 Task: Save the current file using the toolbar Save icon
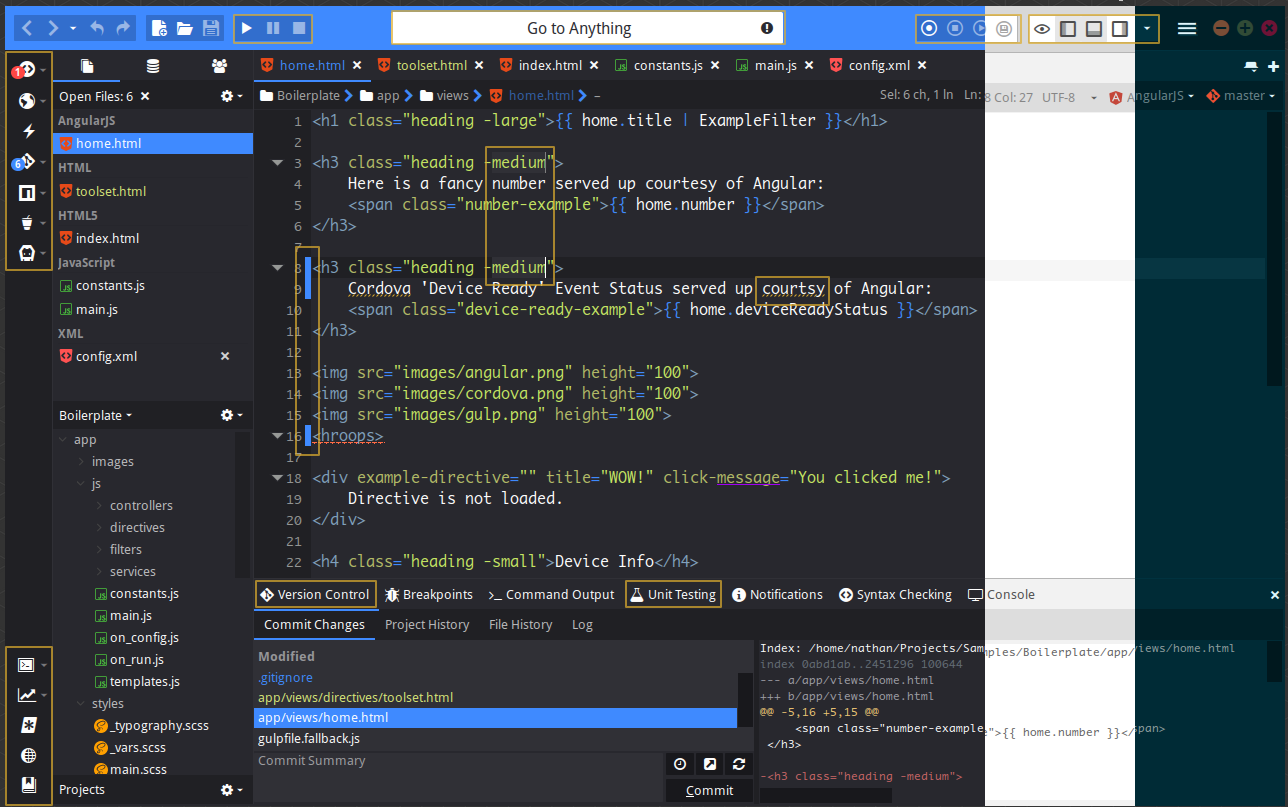[x=211, y=28]
